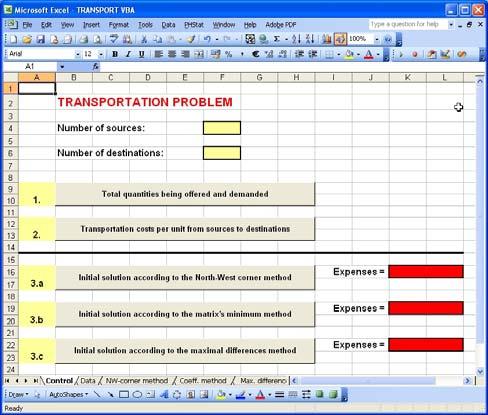Switch to the NW-corner method sheet tab
The image size is (488, 415).
pos(137,381)
